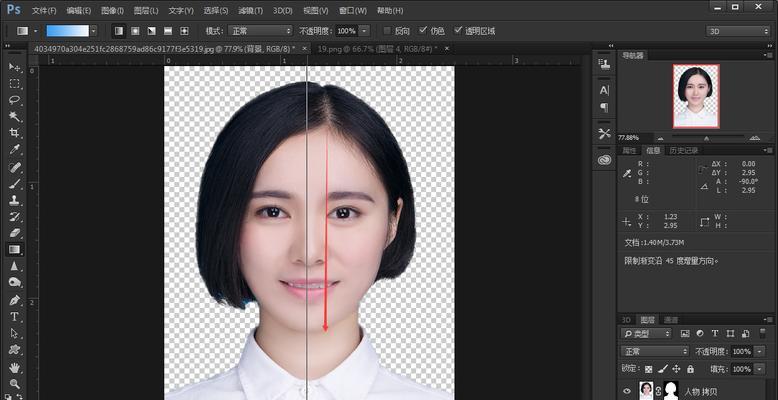Screen dimensions: 778x400
Task: Choose linear gradient style
Action: tap(119, 31)
